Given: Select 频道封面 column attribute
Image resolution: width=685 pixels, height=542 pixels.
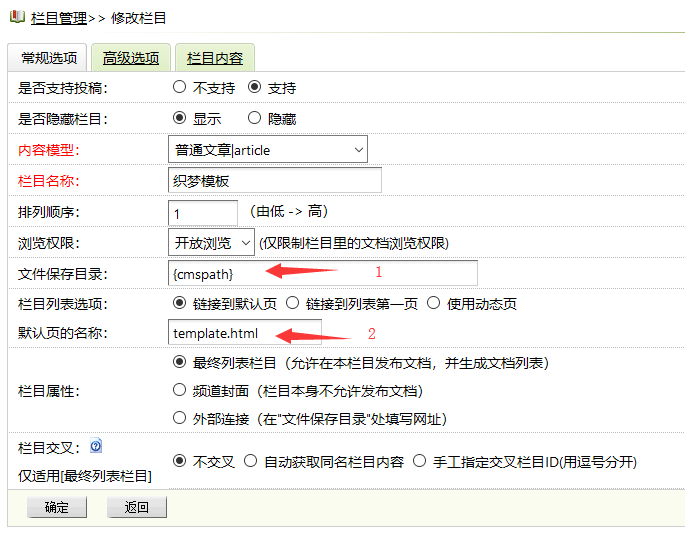Looking at the screenshot, I should [180, 390].
